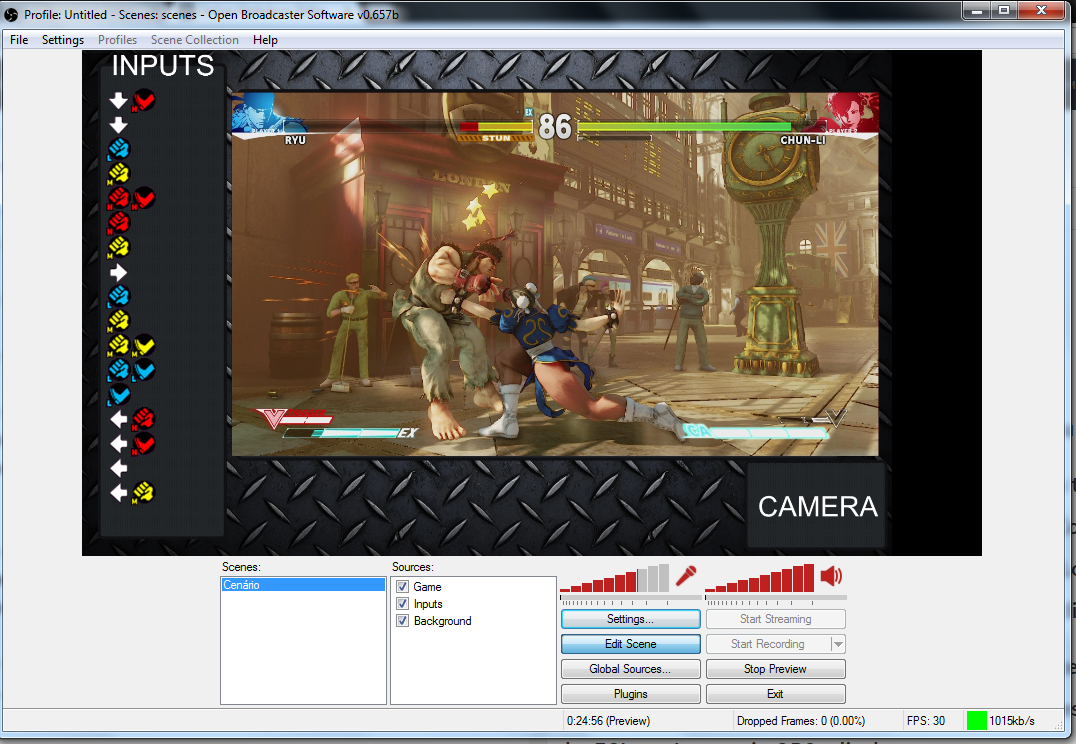Click the green bitrate status indicator
The image size is (1076, 744).
[976, 721]
